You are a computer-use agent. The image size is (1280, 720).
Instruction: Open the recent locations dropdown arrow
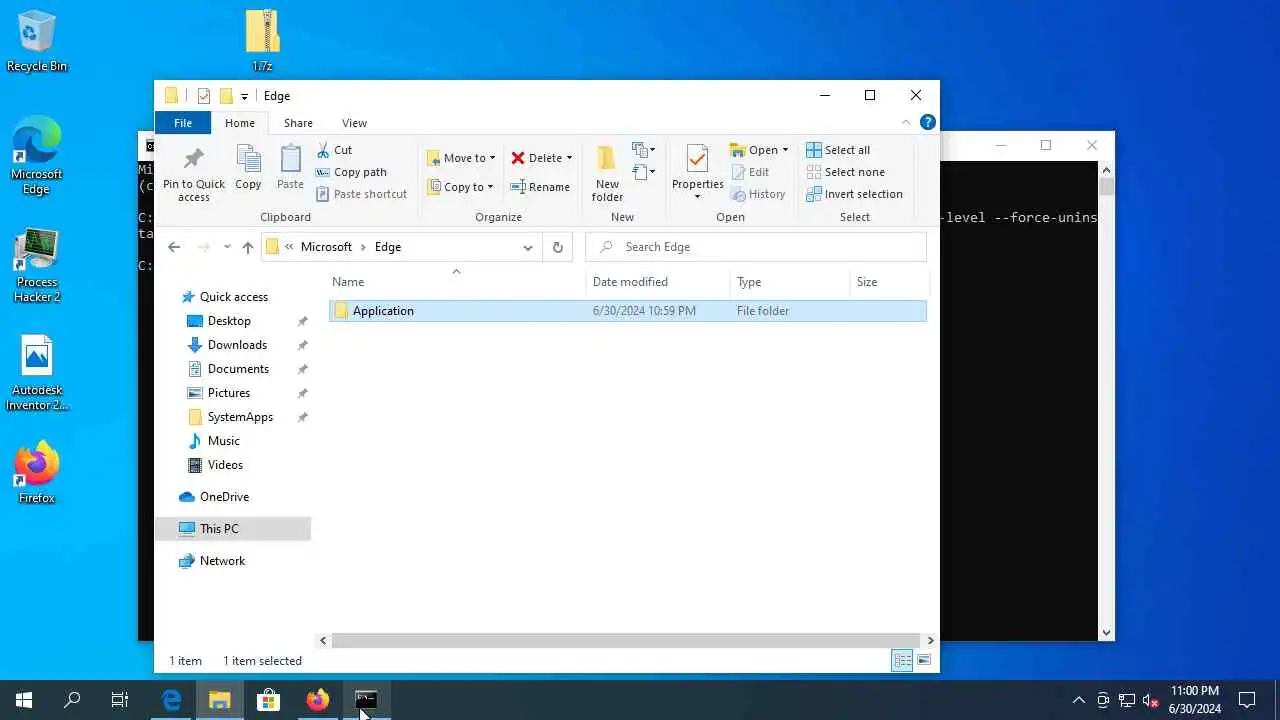pyautogui.click(x=227, y=247)
